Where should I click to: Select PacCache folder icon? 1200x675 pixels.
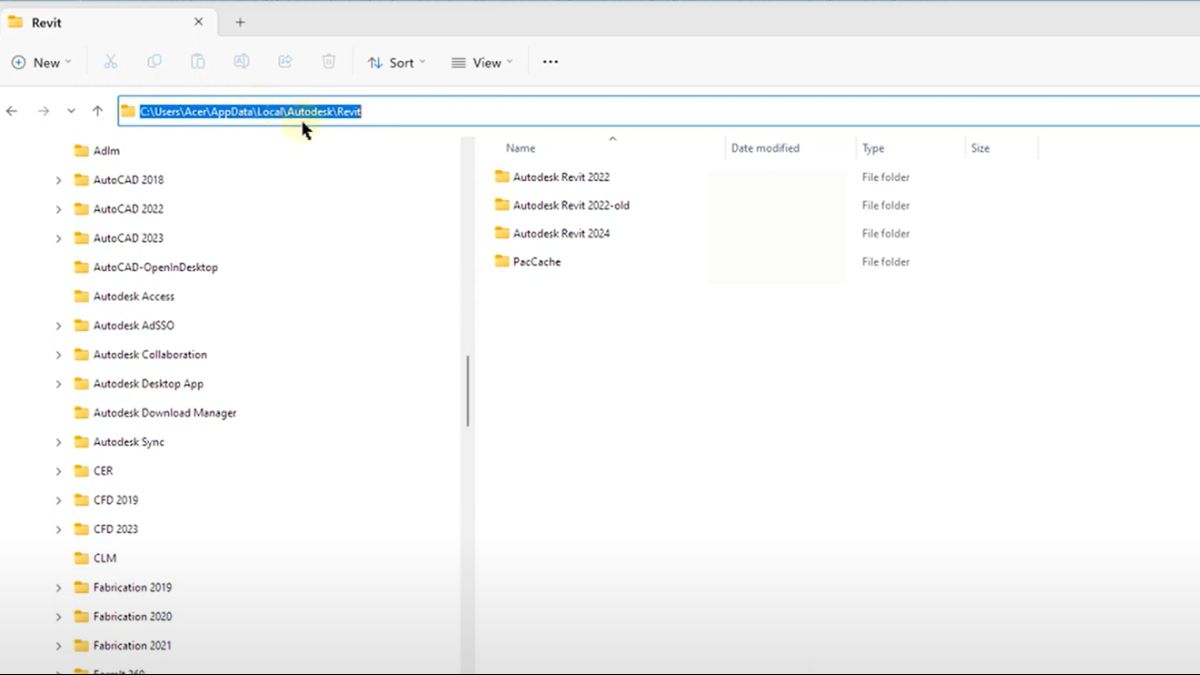pos(502,261)
